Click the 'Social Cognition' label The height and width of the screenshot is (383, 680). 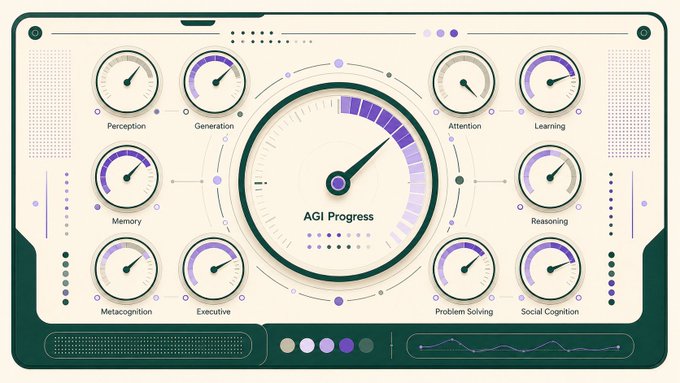[549, 312]
